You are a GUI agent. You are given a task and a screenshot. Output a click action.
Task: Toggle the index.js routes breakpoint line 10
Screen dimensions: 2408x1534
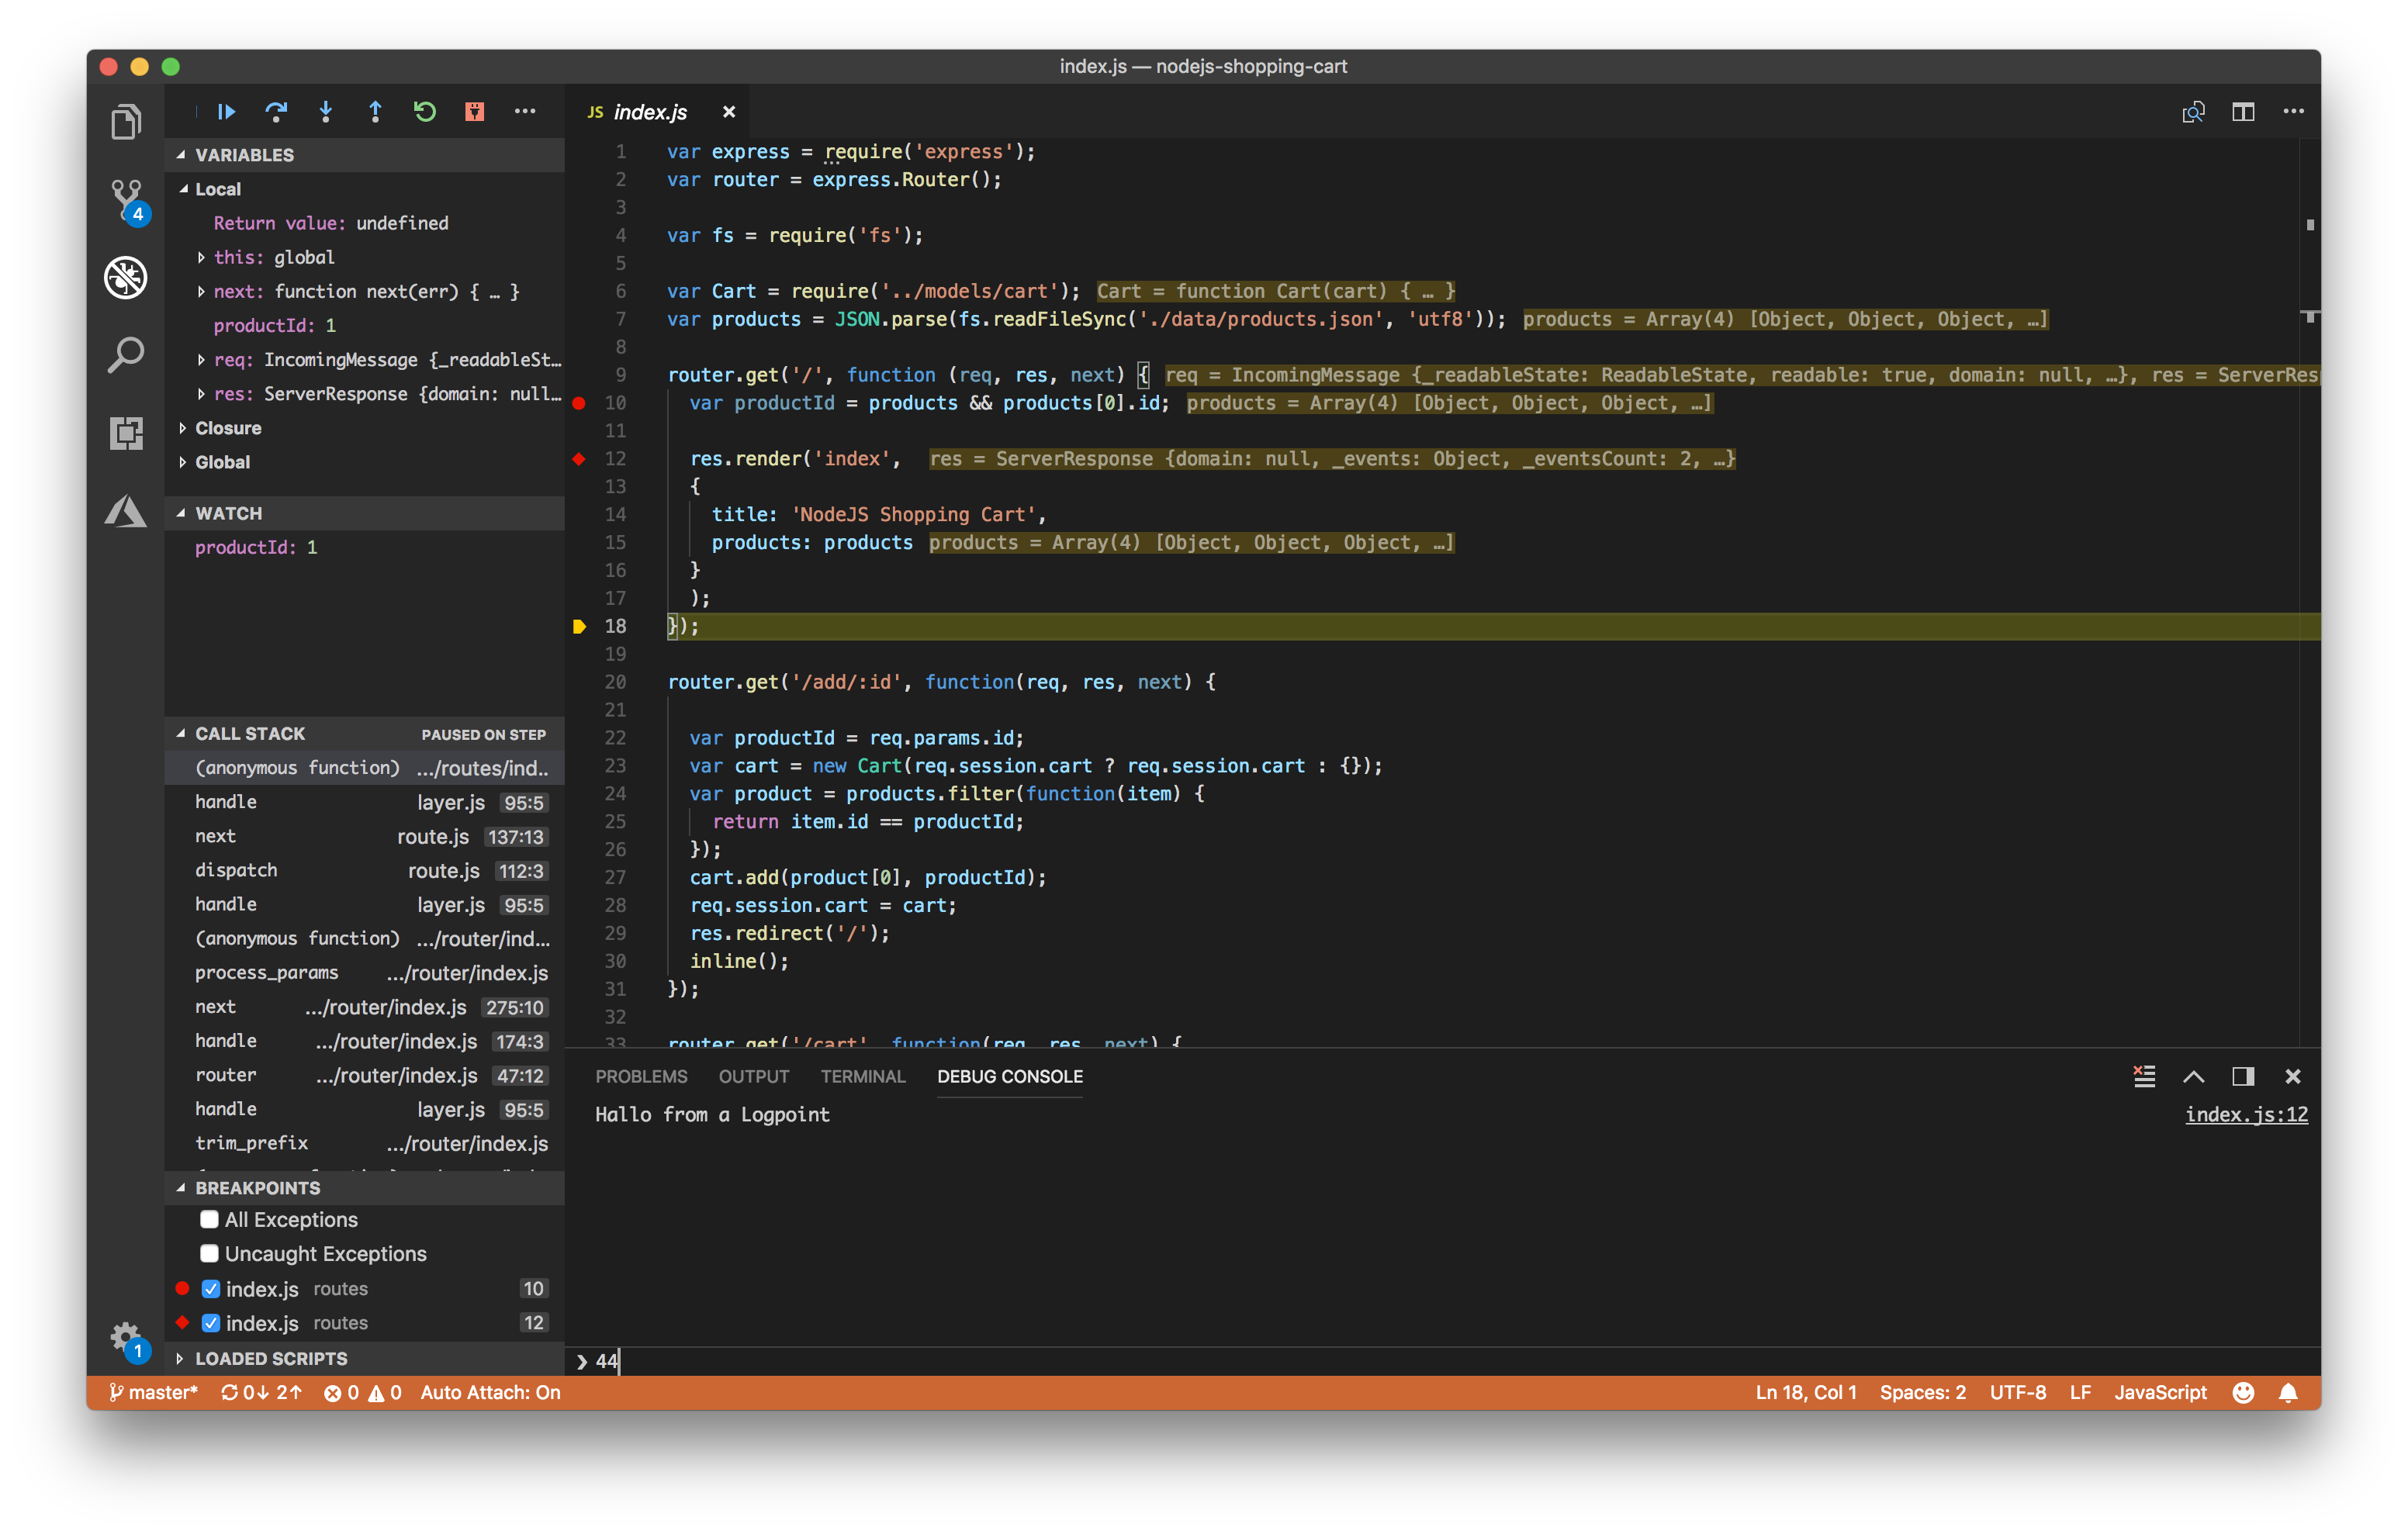click(210, 1285)
